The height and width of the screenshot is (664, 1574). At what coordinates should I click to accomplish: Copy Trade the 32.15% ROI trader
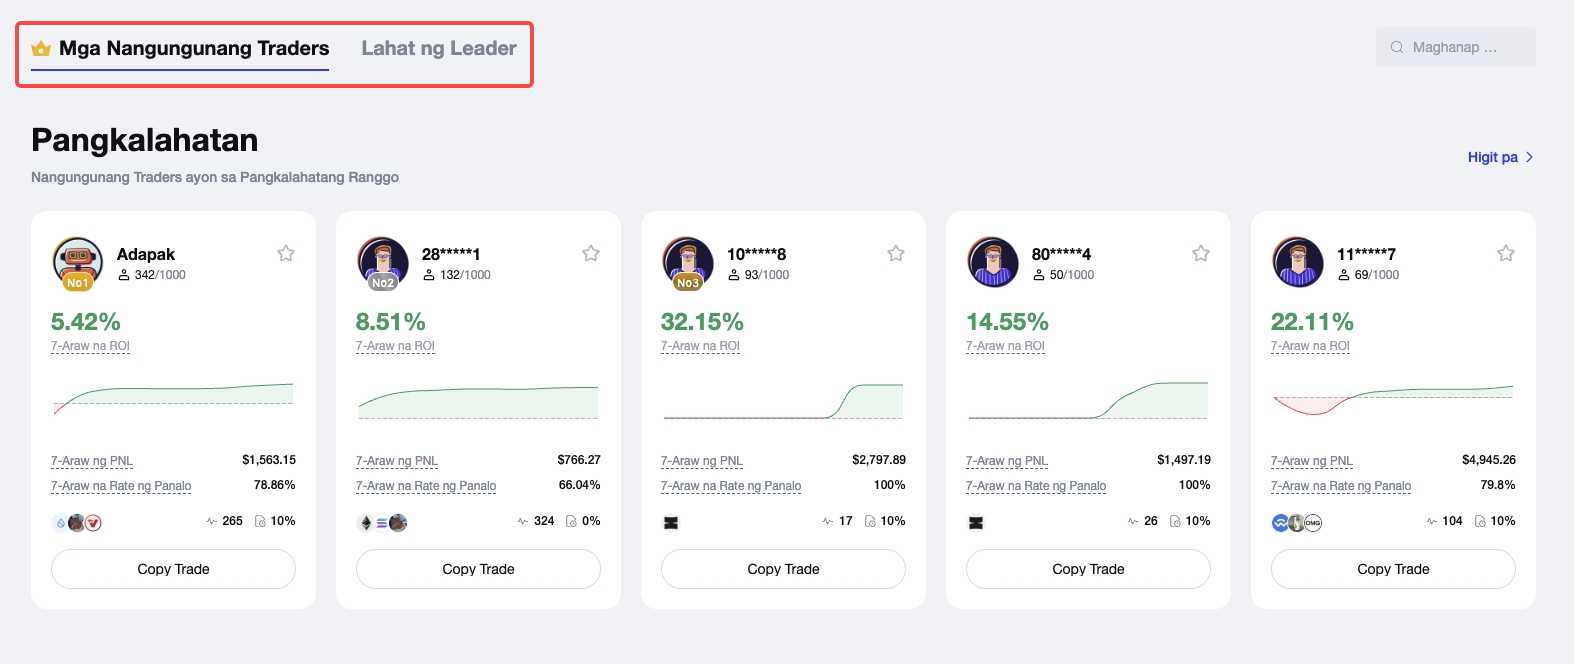pos(783,569)
